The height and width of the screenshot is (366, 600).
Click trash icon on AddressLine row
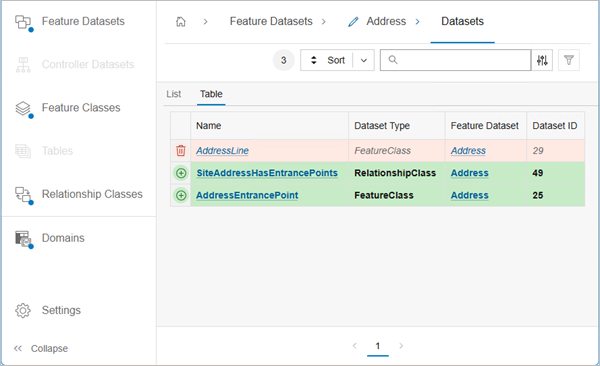(x=181, y=150)
